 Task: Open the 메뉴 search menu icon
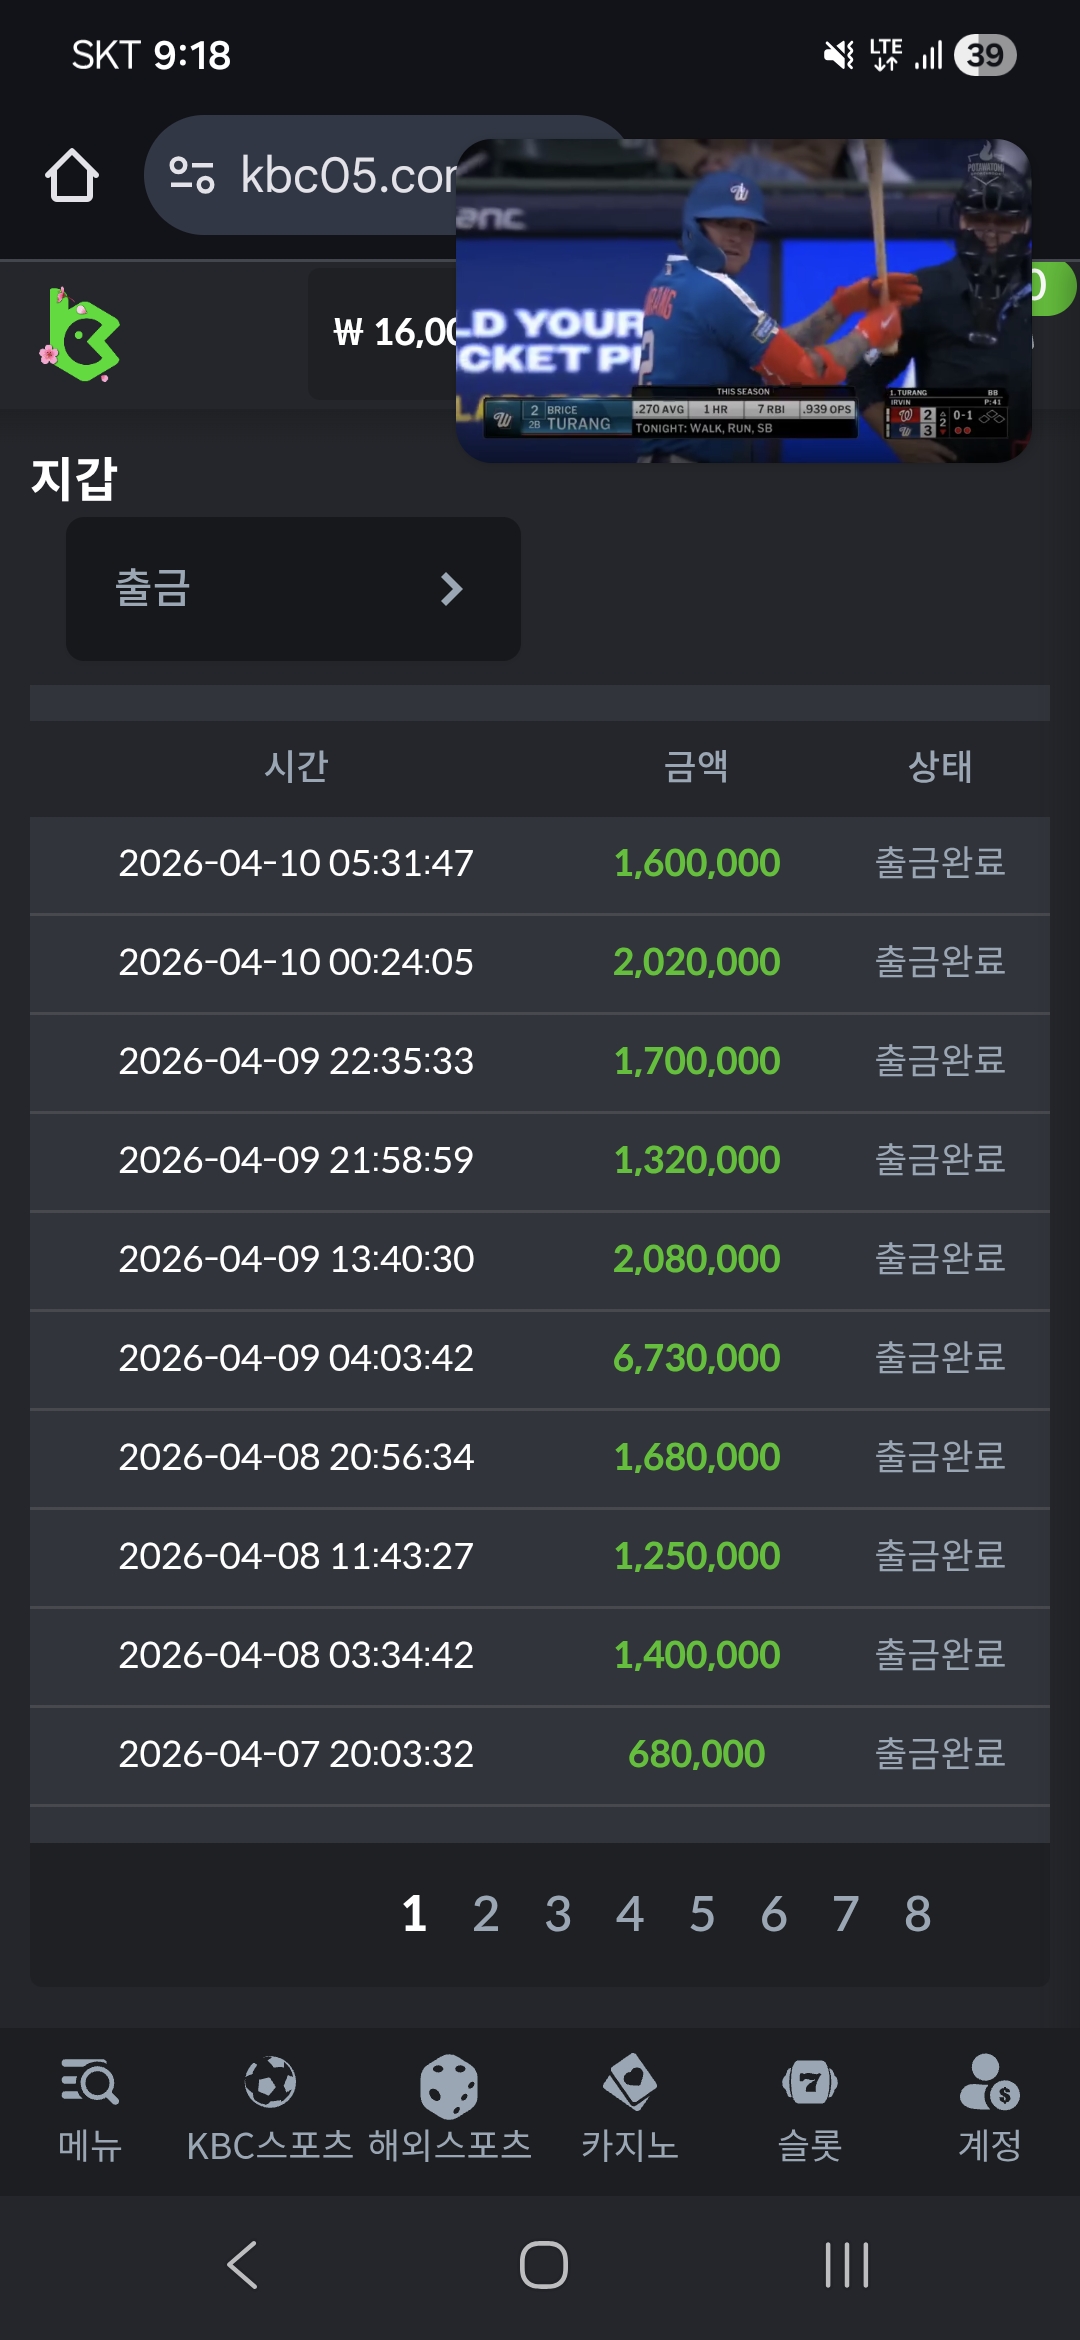[89, 2085]
